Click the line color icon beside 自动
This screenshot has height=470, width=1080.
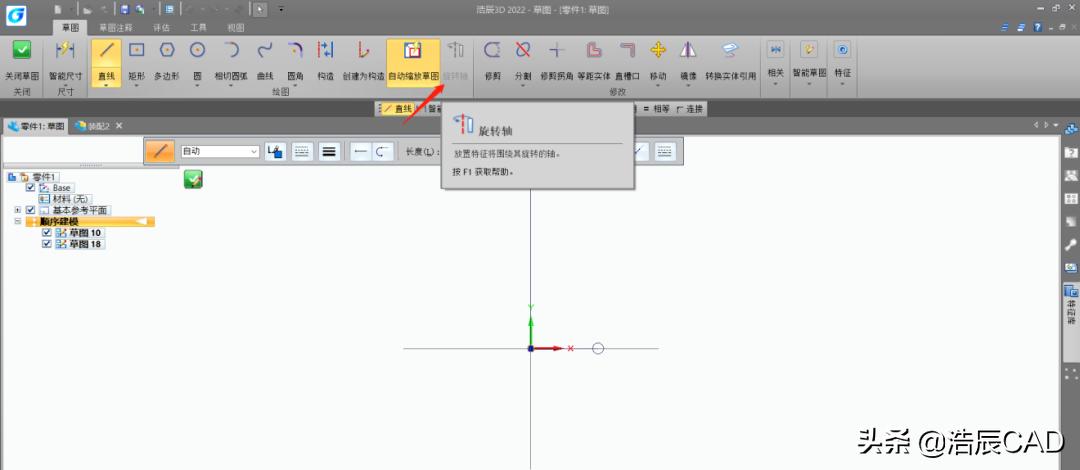pyautogui.click(x=276, y=152)
